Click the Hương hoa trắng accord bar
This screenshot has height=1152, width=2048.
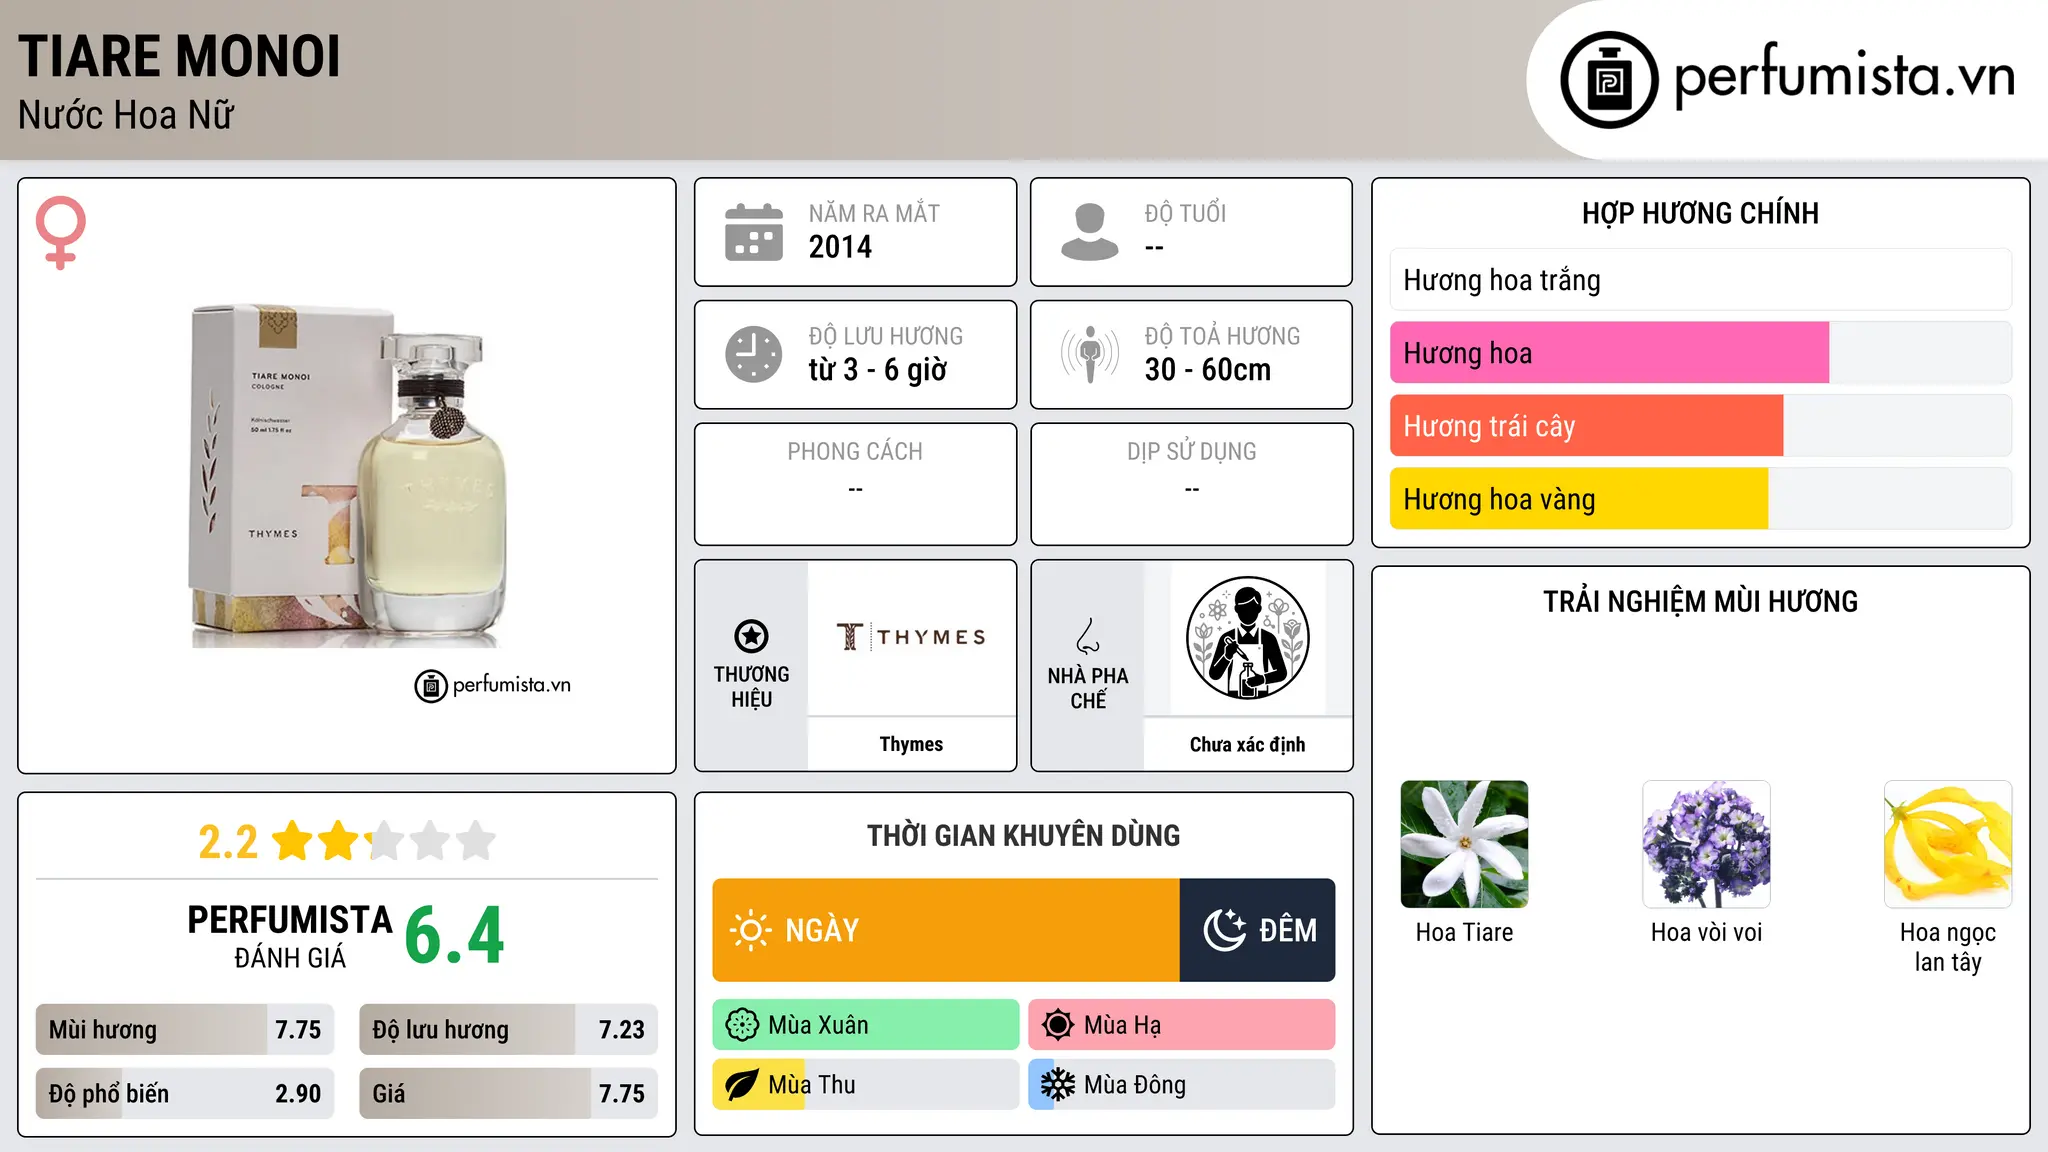click(x=1700, y=280)
